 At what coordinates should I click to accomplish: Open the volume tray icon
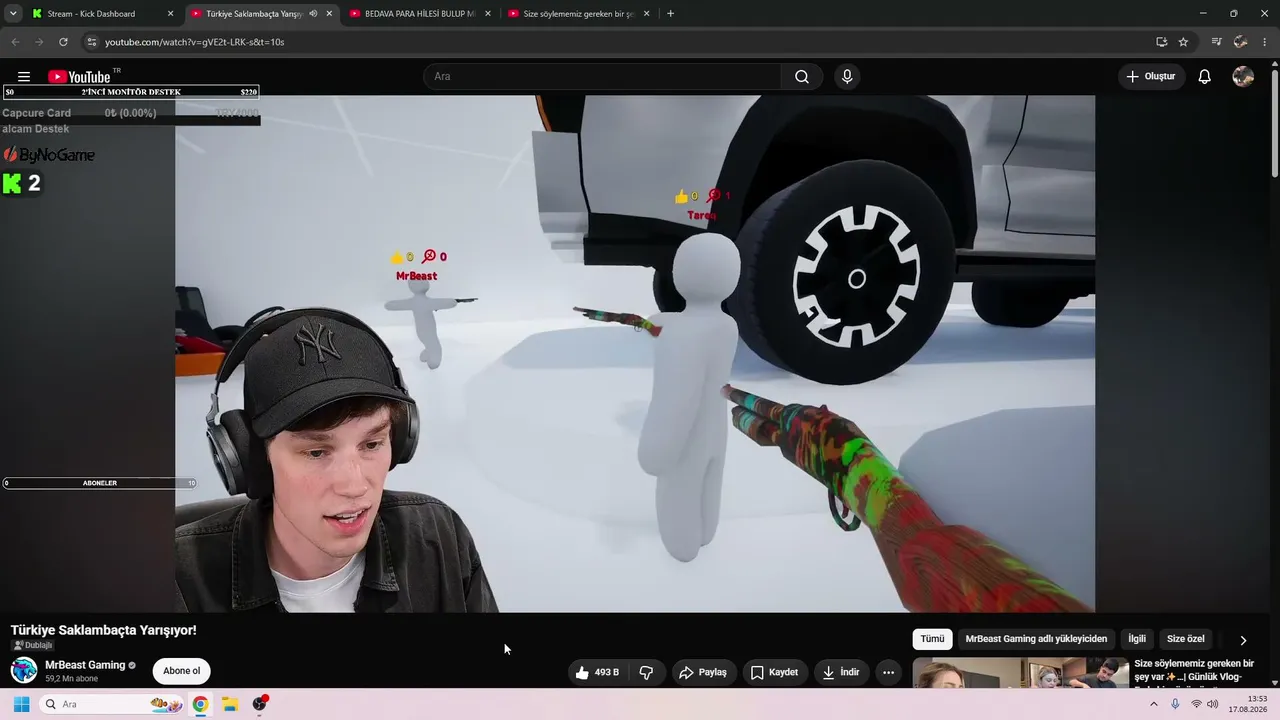click(x=1213, y=704)
